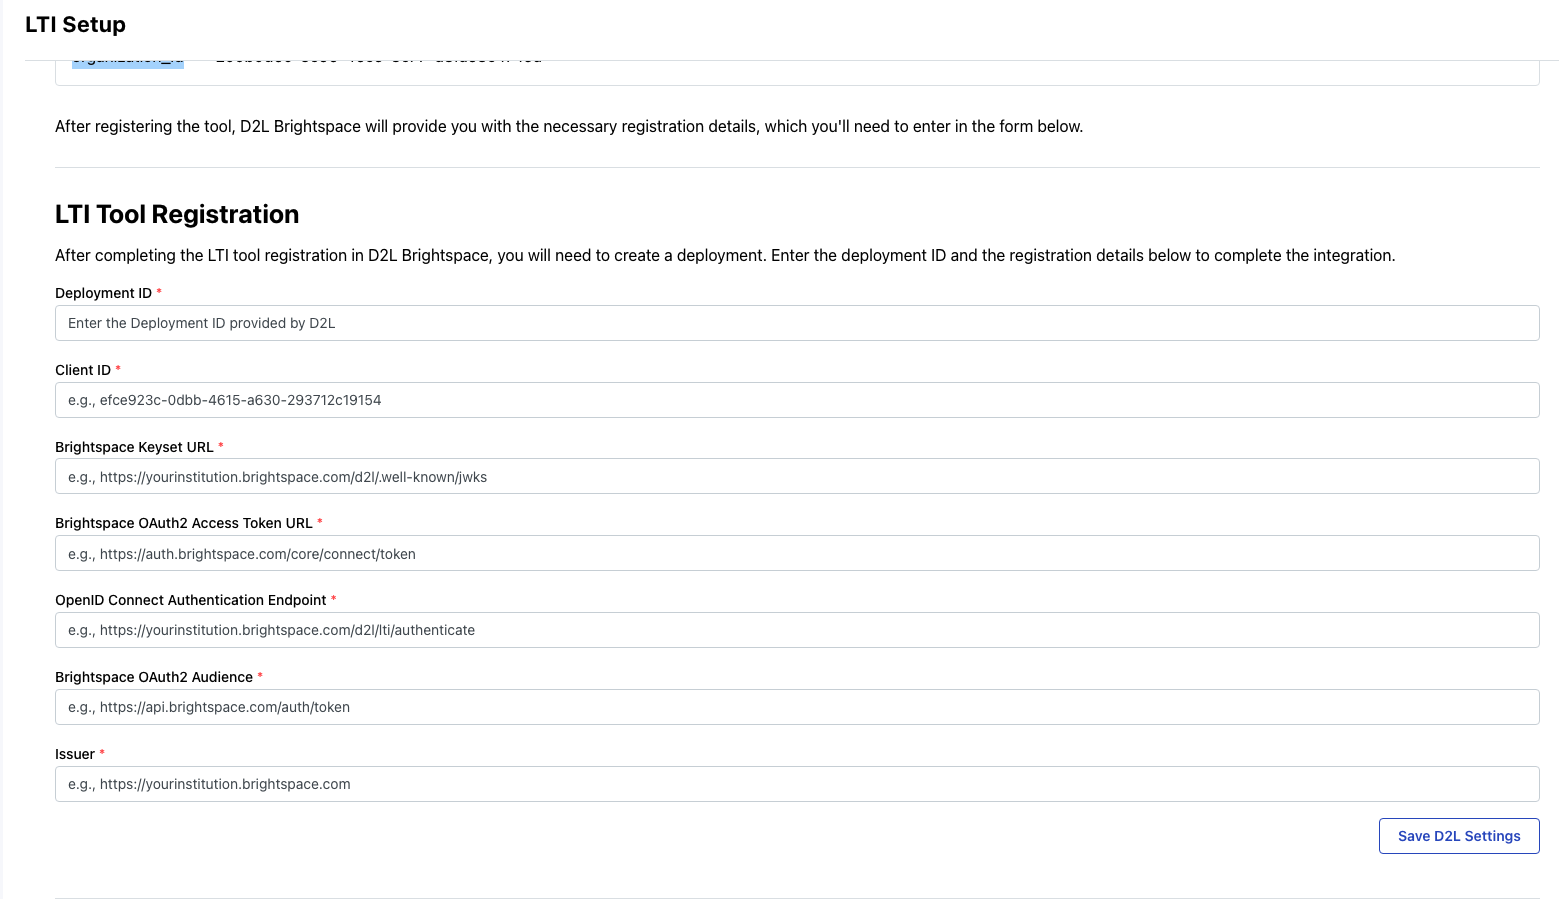Viewport: 1559px width, 899px height.
Task: Click the Deployment ID input field
Action: tap(797, 323)
